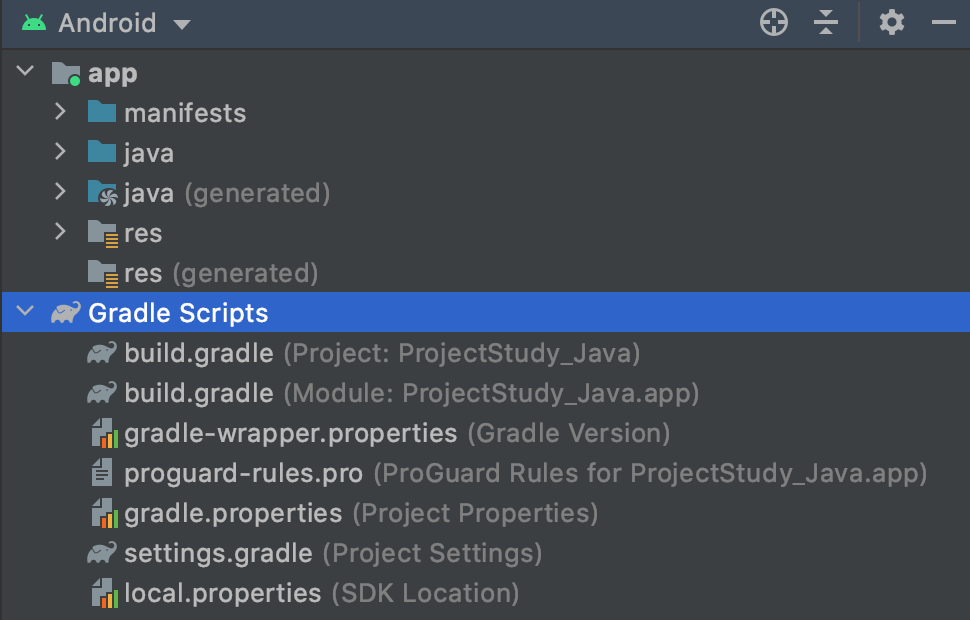Screen dimensions: 970x620
Task: Click the green Android robot icon
Action: pyautogui.click(x=34, y=23)
